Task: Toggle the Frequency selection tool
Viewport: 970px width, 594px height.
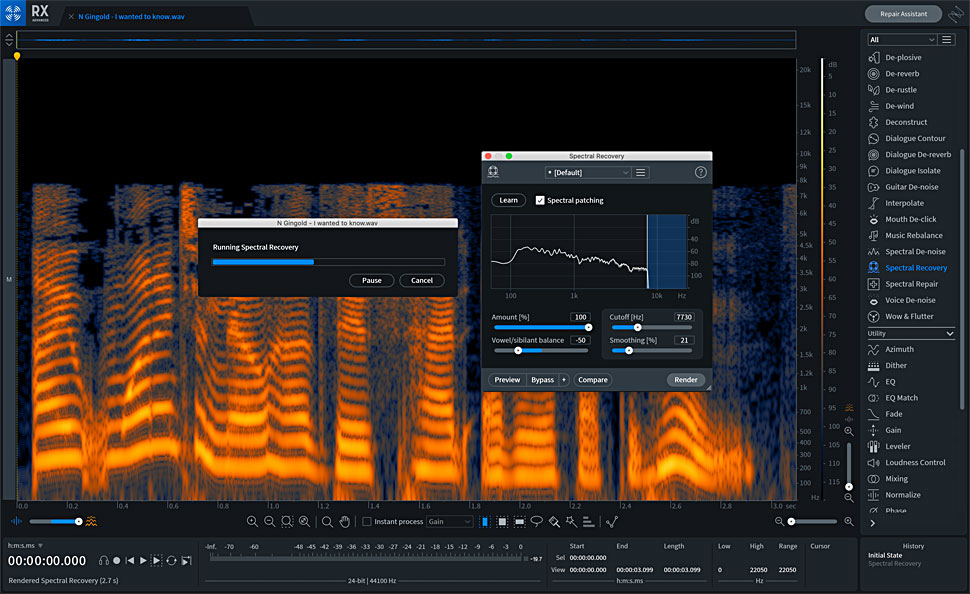Action: click(x=520, y=522)
